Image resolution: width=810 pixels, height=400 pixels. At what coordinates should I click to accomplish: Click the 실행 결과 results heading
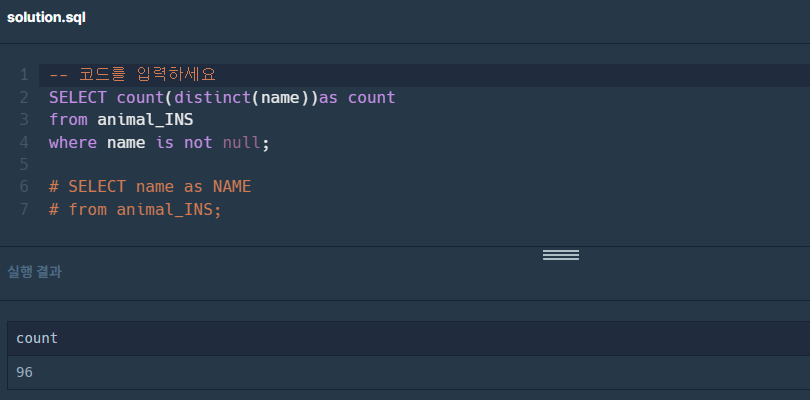coord(34,272)
